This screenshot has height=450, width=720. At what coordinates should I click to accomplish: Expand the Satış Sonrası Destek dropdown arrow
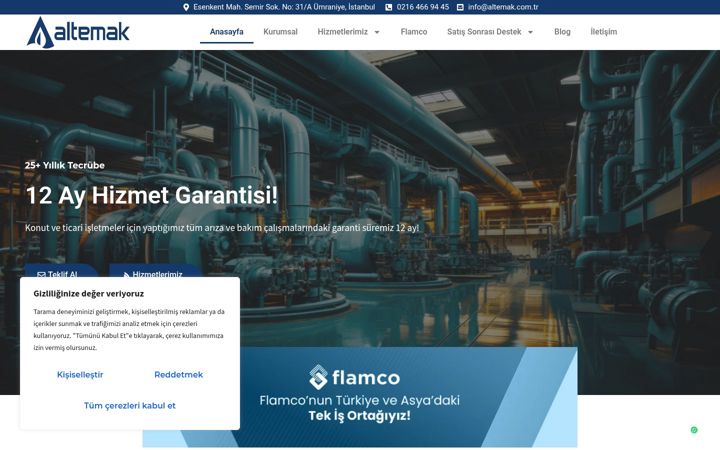[530, 32]
